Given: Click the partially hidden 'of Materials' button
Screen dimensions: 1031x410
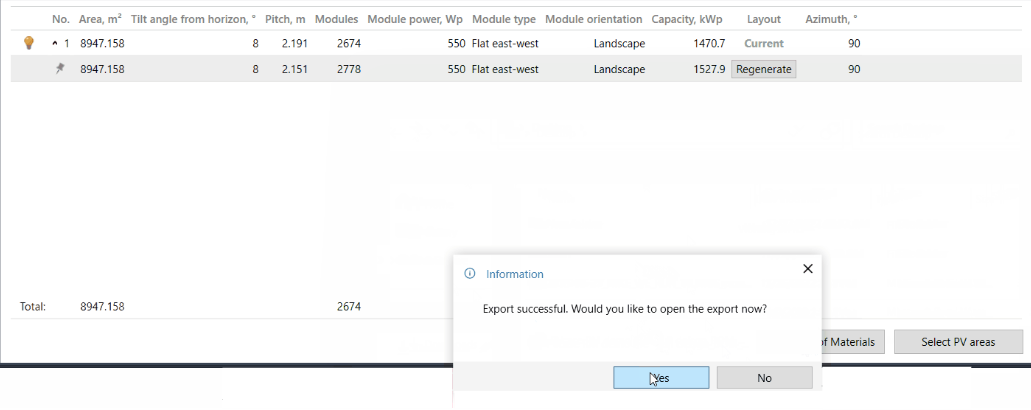Looking at the screenshot, I should [x=851, y=342].
